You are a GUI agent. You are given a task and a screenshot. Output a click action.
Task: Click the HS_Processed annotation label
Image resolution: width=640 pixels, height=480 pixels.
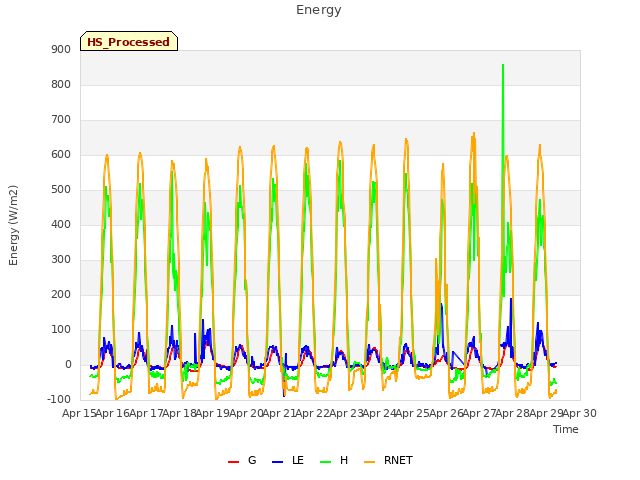tap(129, 41)
